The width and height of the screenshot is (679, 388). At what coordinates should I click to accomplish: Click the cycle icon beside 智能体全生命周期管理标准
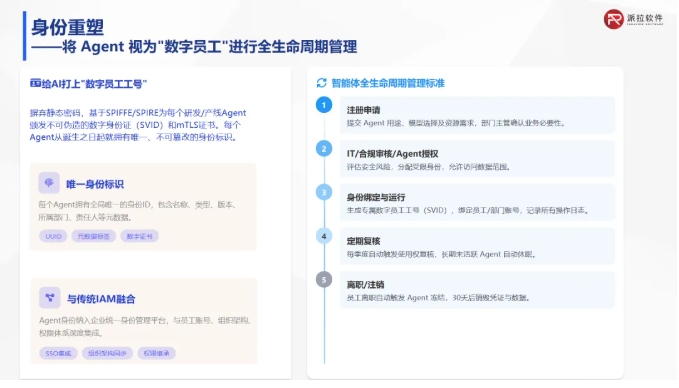point(321,83)
